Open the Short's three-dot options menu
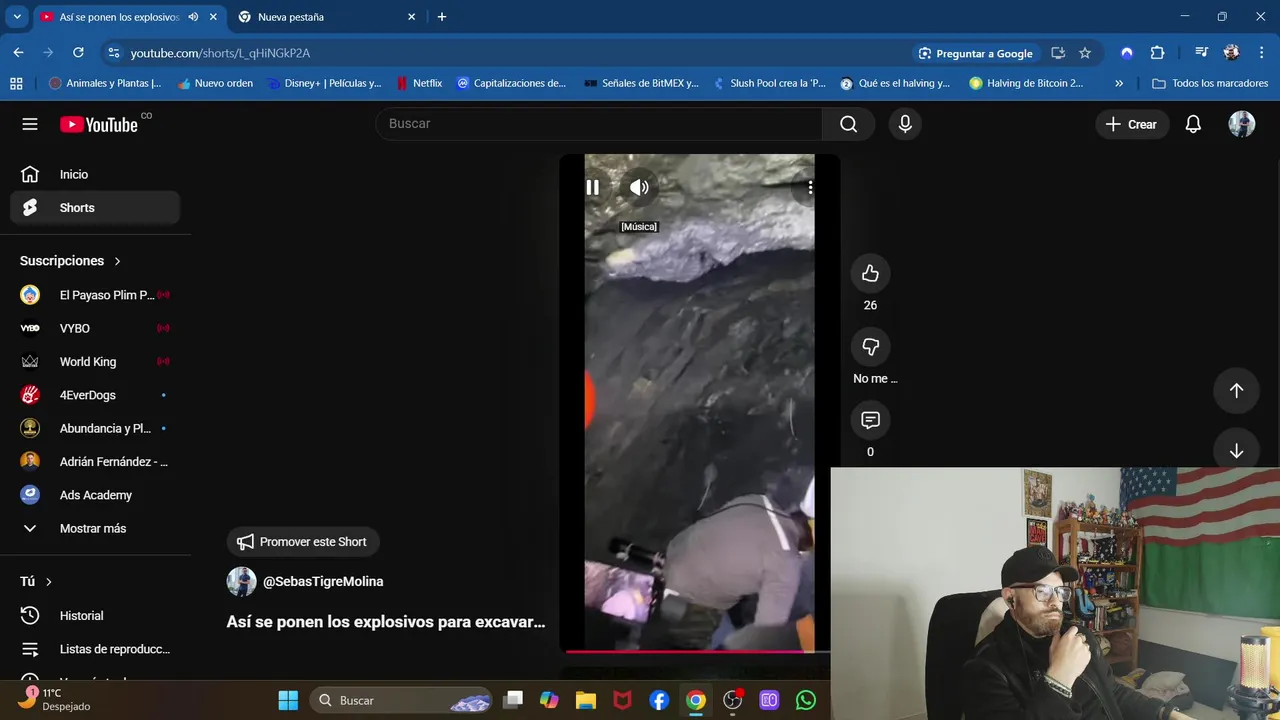Image resolution: width=1280 pixels, height=720 pixels. coord(809,187)
